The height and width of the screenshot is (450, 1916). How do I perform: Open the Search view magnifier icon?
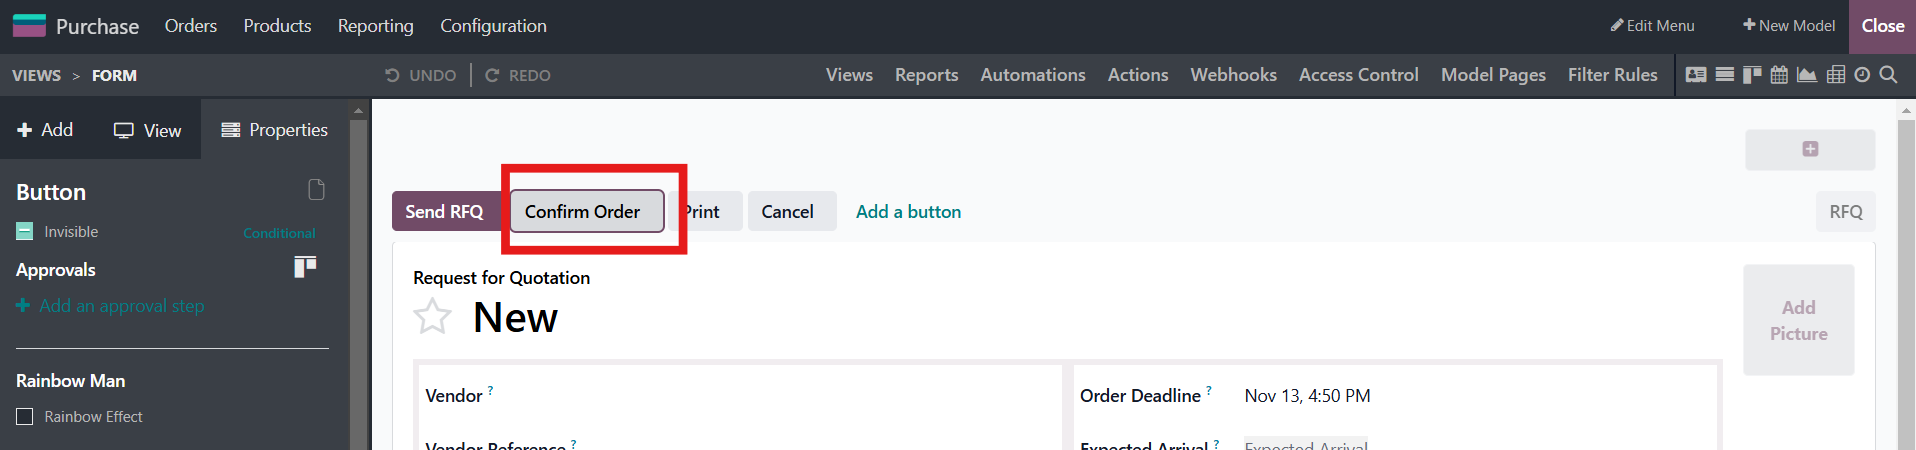click(1888, 75)
